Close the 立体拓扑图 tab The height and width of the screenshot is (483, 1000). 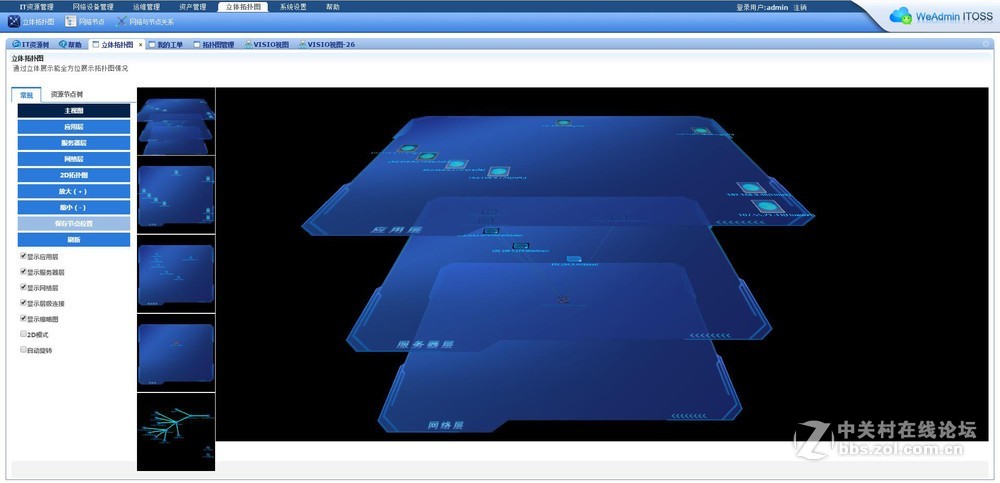(140, 45)
